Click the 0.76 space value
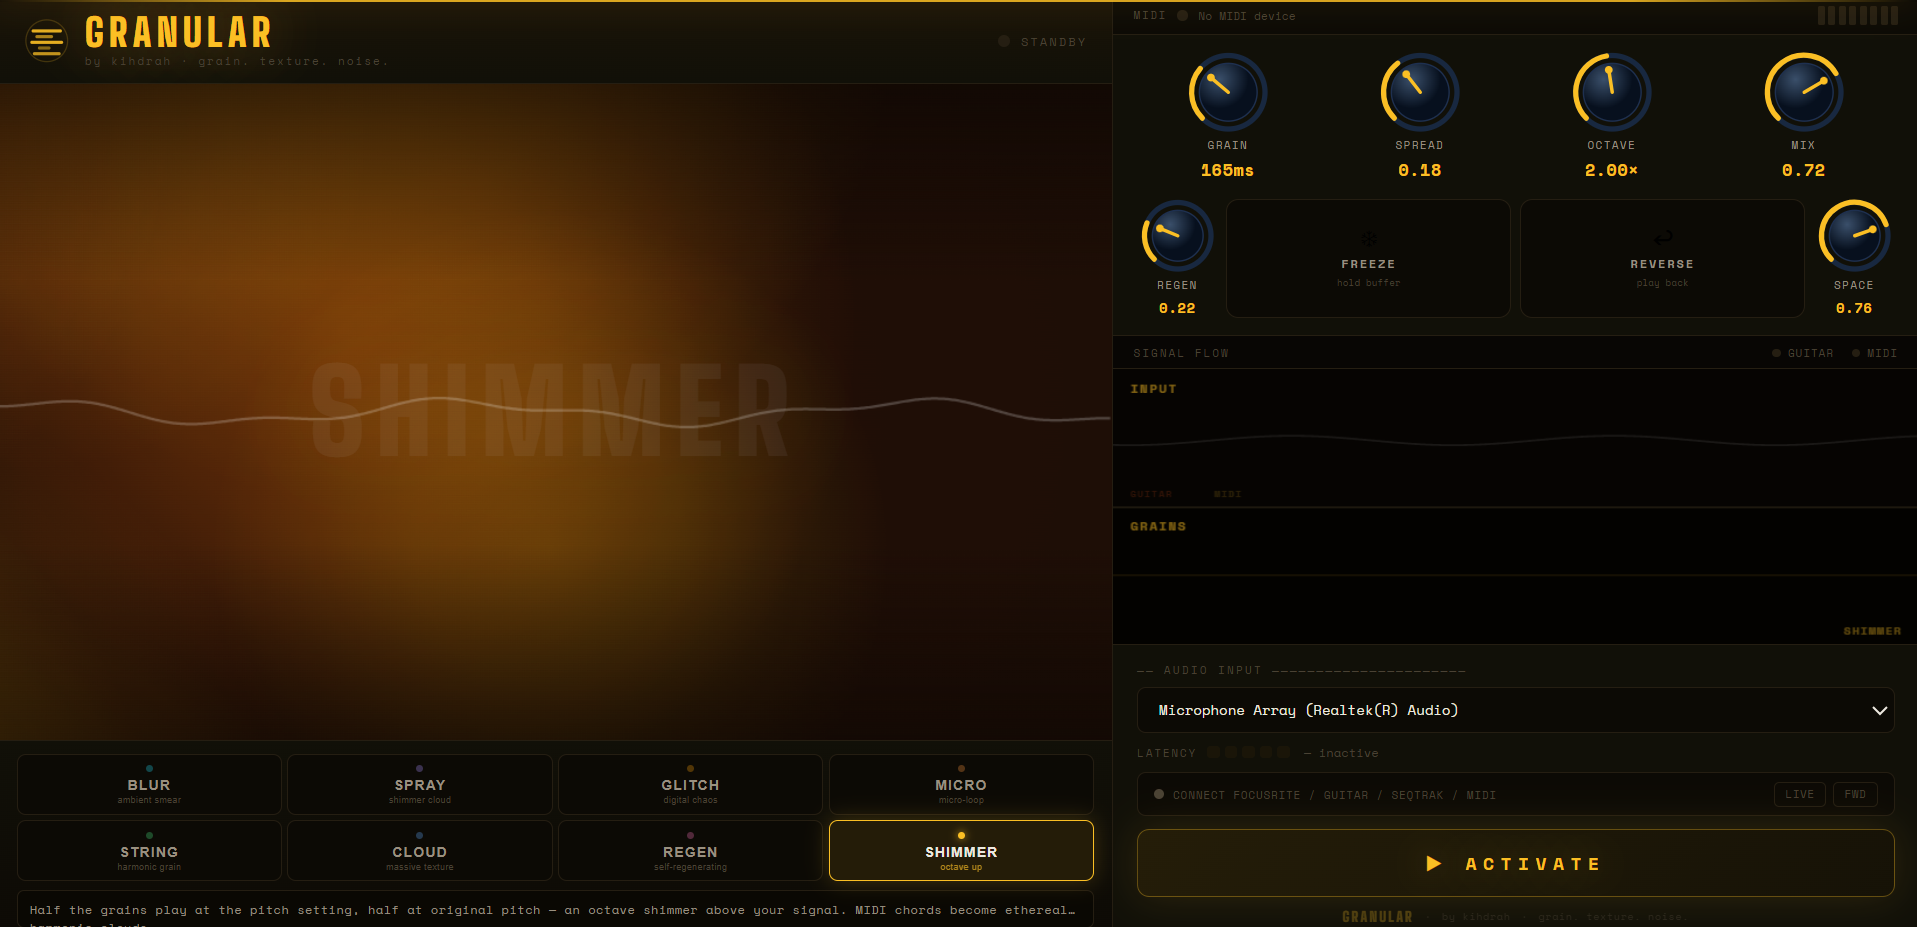 (x=1854, y=309)
